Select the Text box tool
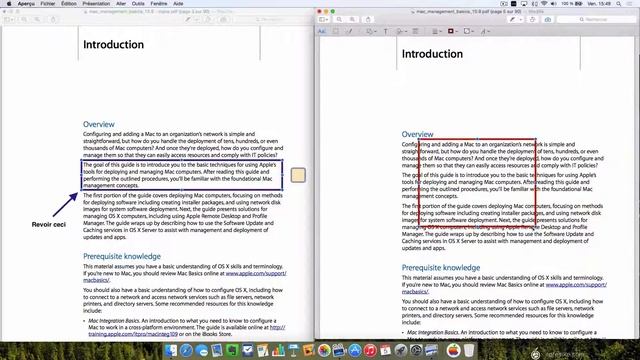The image size is (640, 360). (x=386, y=31)
